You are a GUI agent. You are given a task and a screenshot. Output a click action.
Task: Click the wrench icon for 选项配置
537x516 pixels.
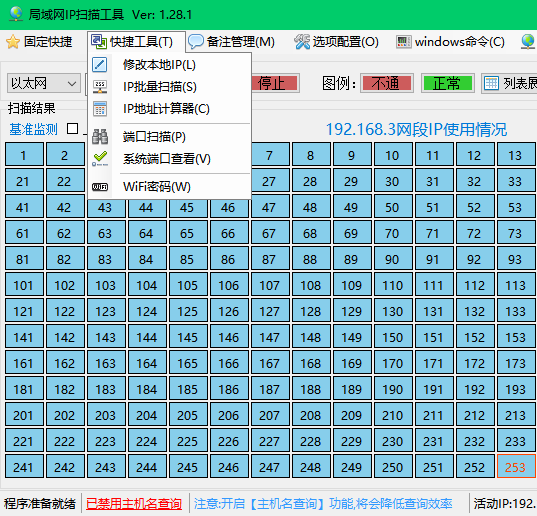coord(302,42)
